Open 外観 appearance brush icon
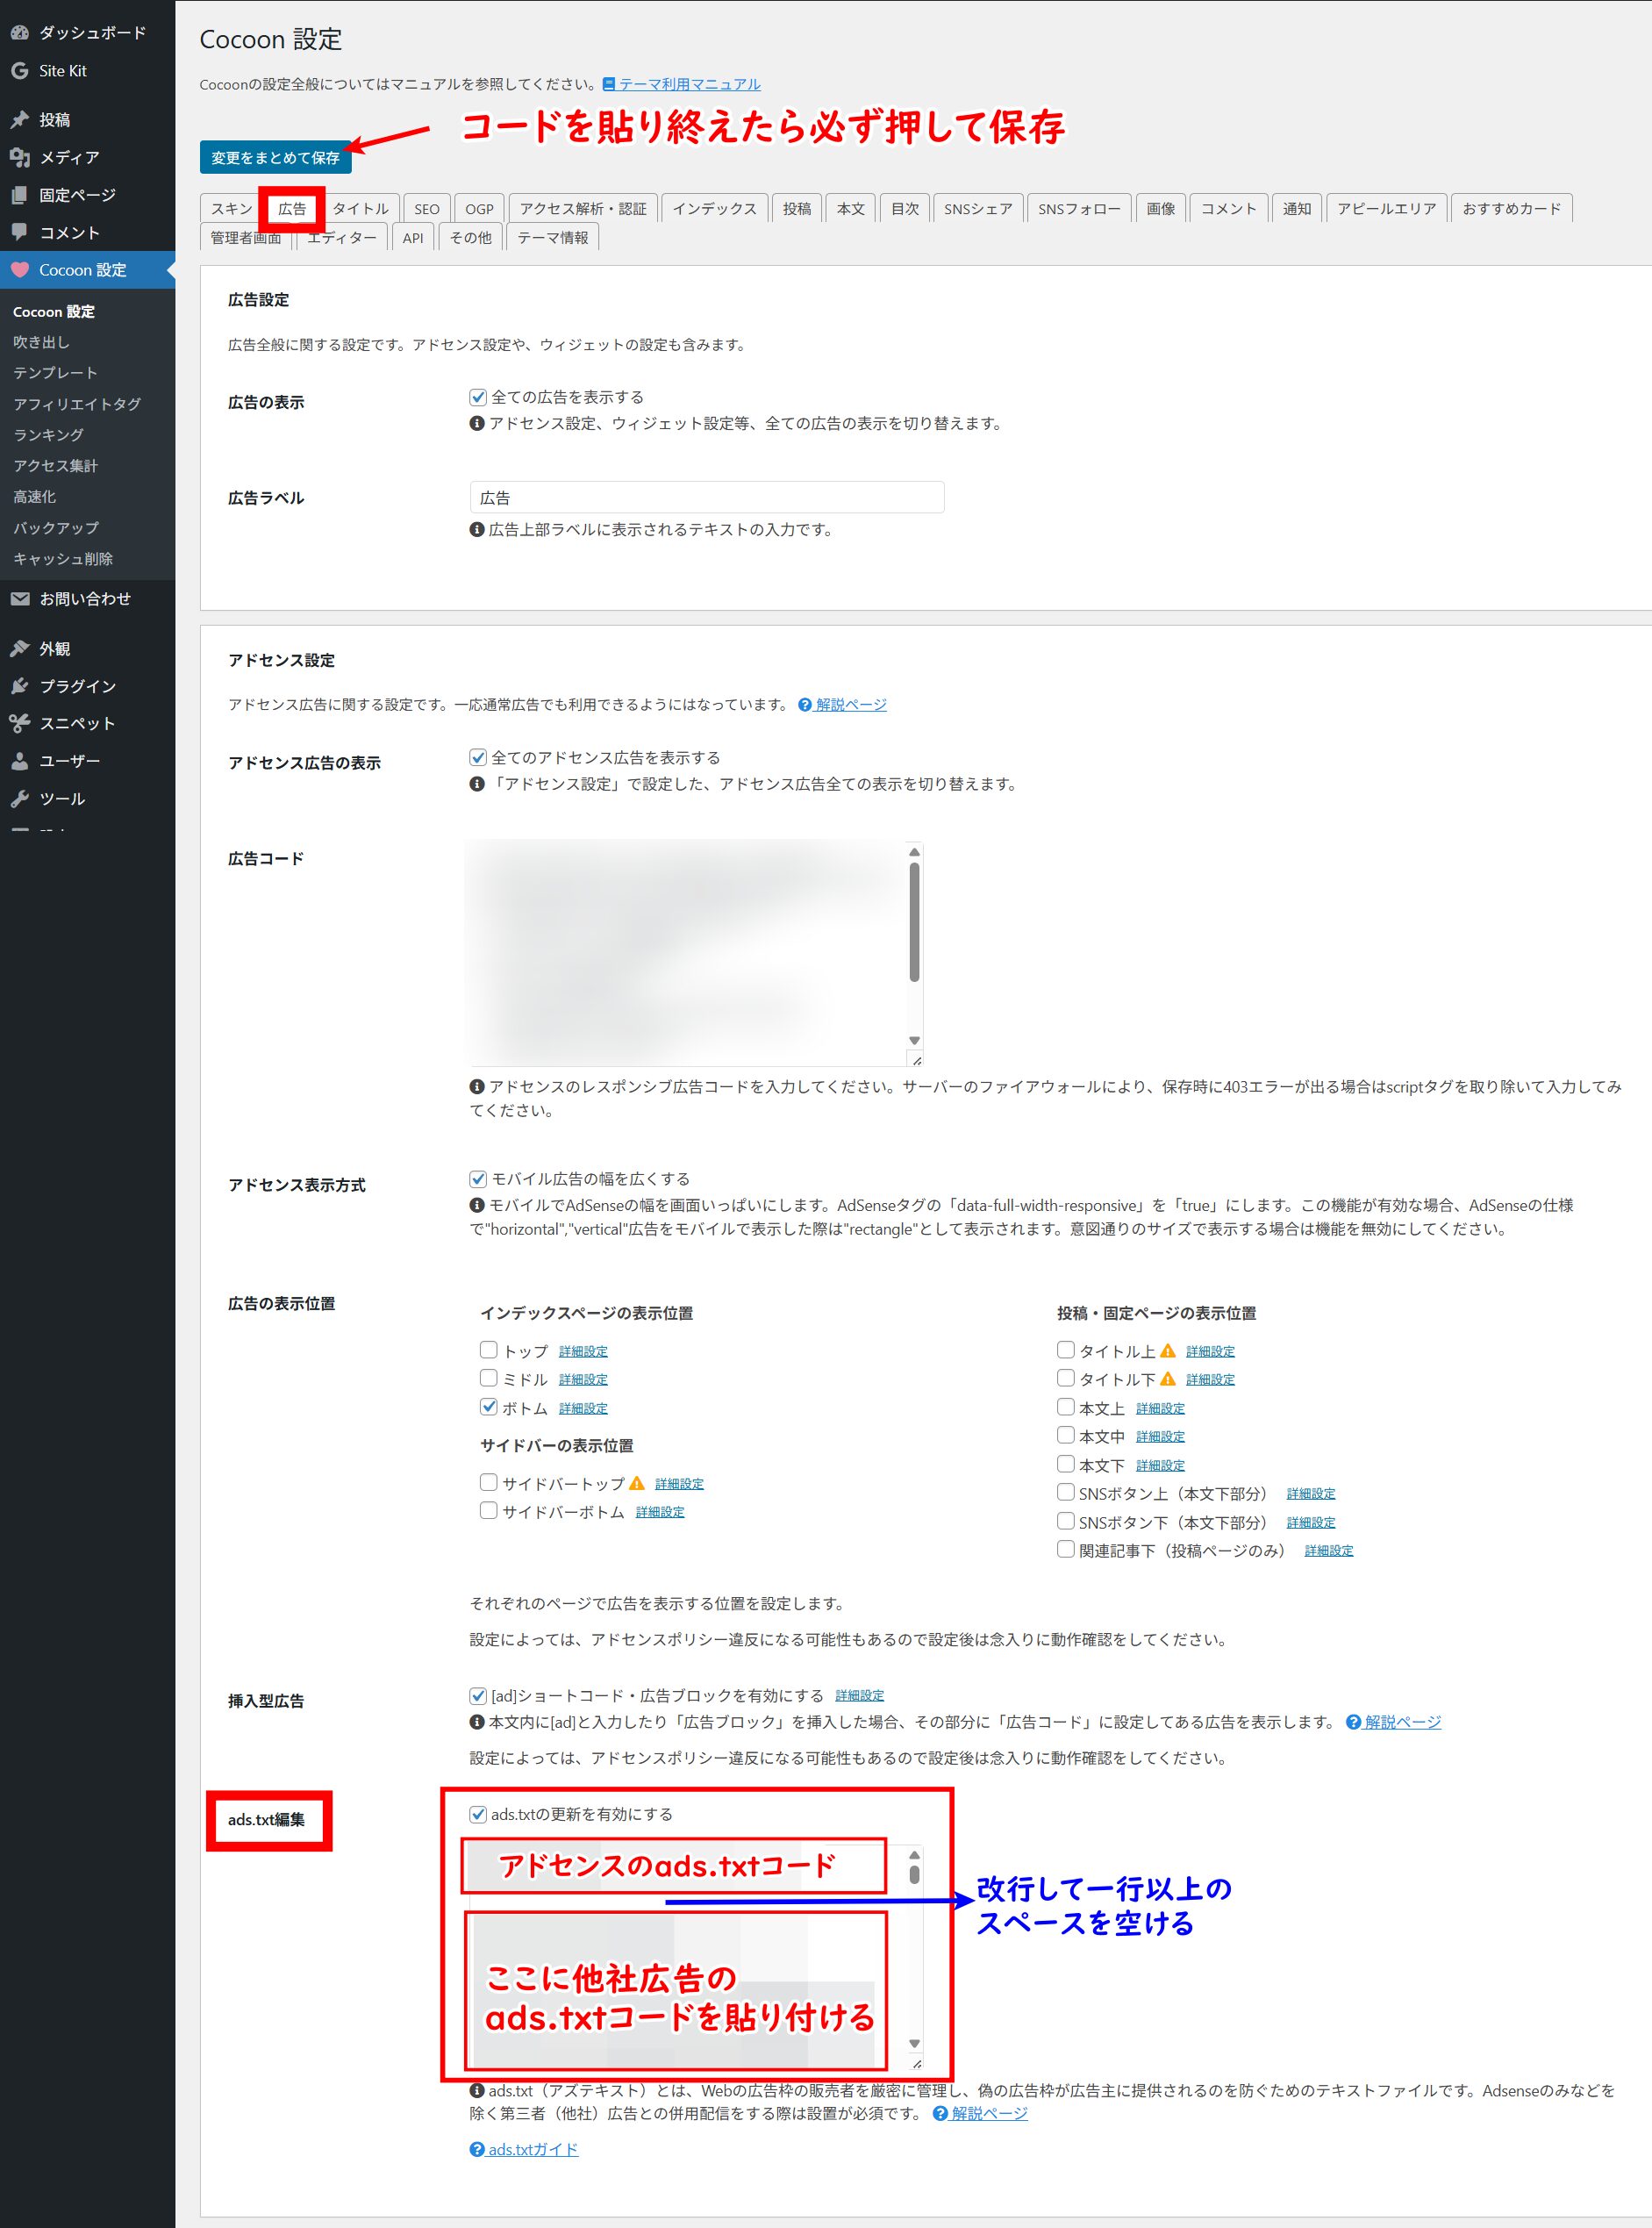The width and height of the screenshot is (1652, 2228). pos(19,648)
